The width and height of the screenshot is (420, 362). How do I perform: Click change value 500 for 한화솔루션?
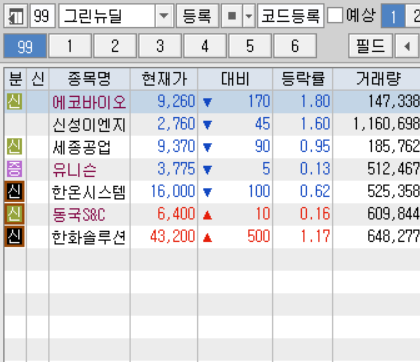(259, 236)
